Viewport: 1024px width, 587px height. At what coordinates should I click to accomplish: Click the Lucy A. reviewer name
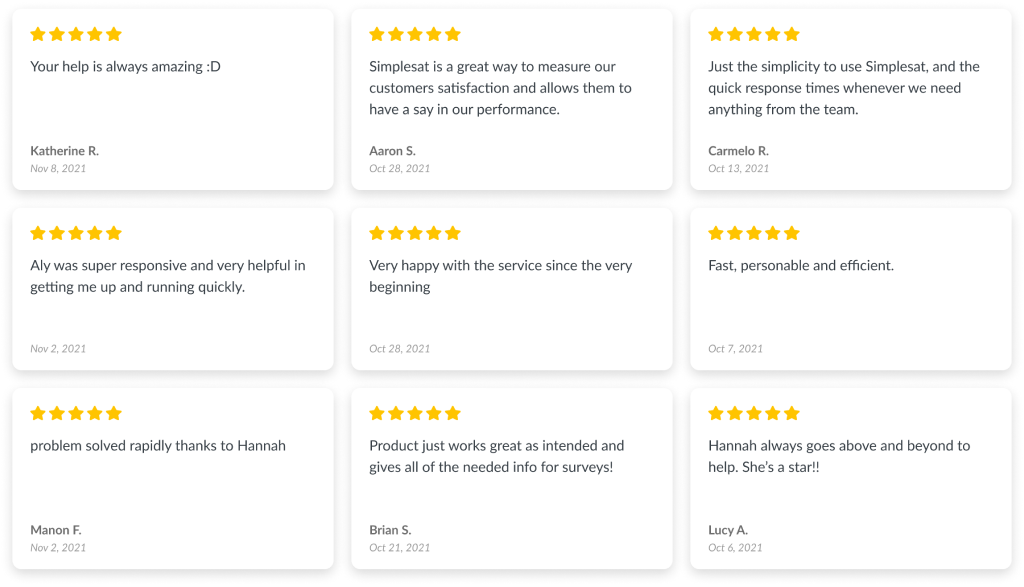pyautogui.click(x=728, y=530)
